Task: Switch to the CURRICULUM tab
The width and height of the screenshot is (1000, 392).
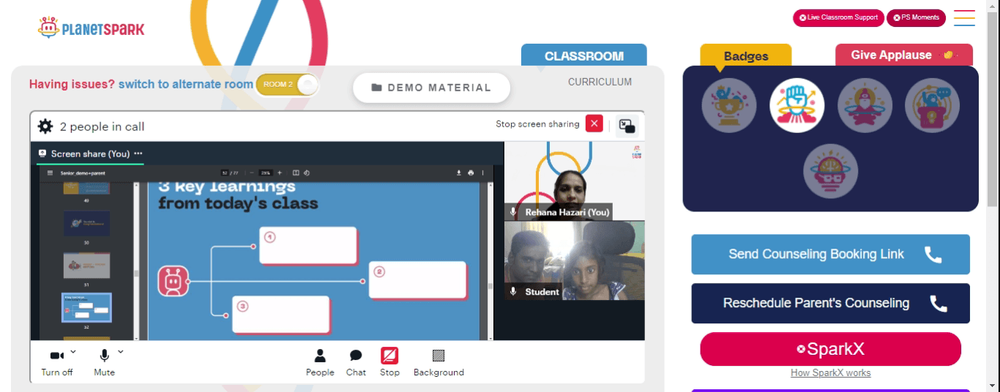Action: (x=600, y=82)
